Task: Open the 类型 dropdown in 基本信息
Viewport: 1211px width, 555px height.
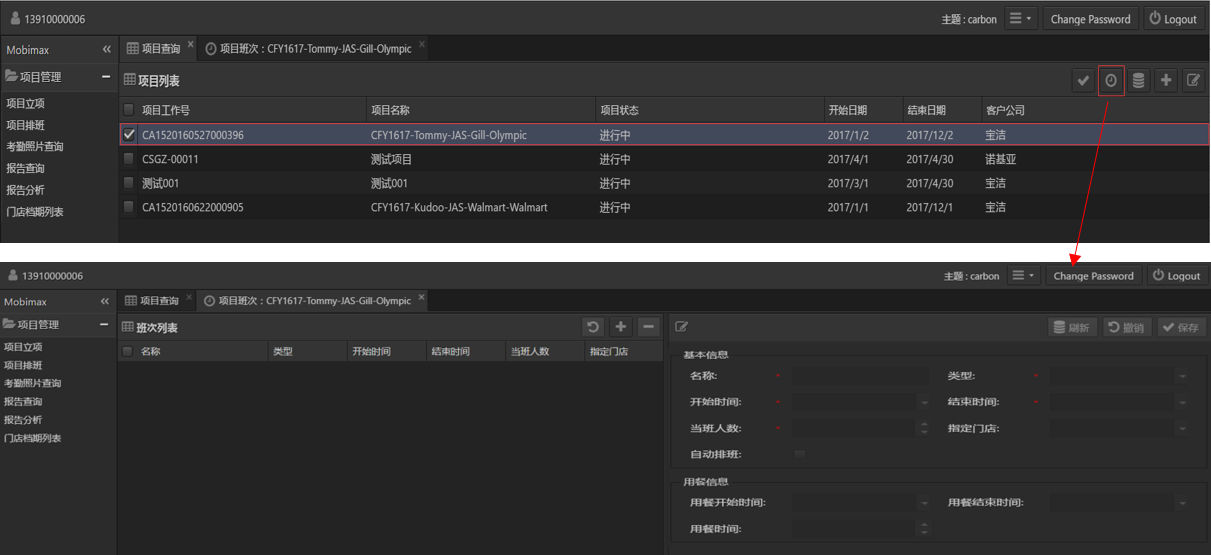Action: pos(1183,376)
